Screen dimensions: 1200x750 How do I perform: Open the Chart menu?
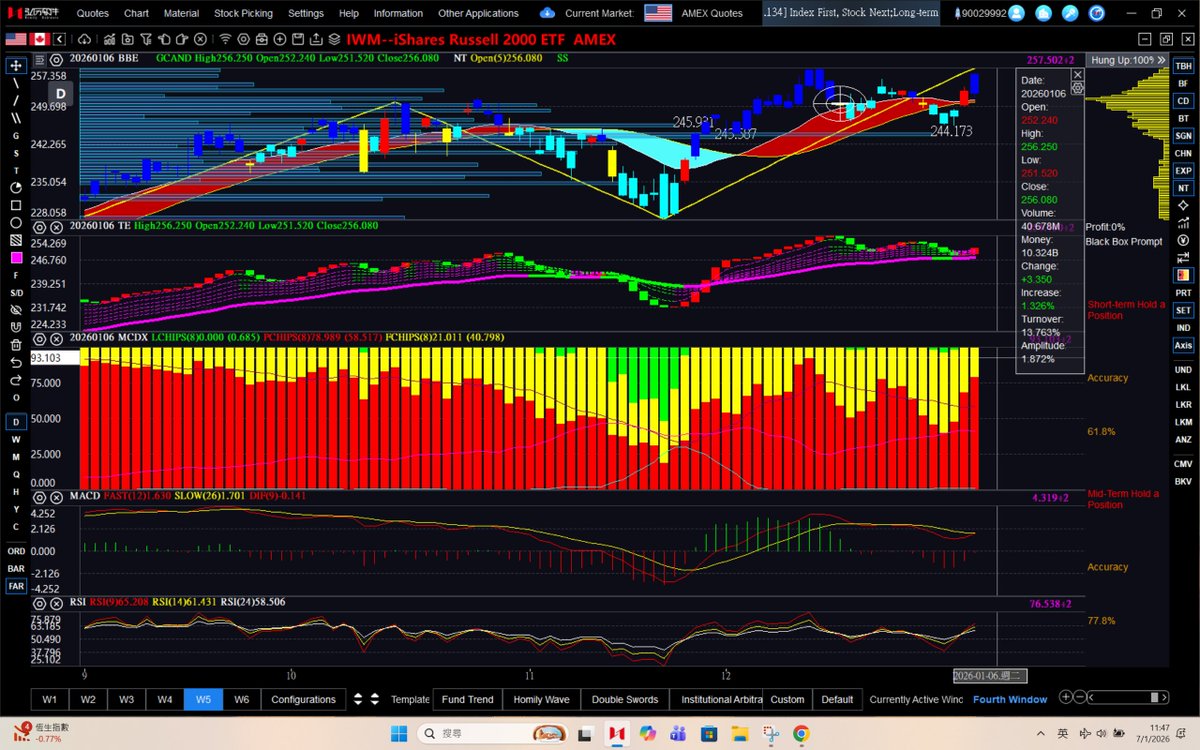[136, 13]
